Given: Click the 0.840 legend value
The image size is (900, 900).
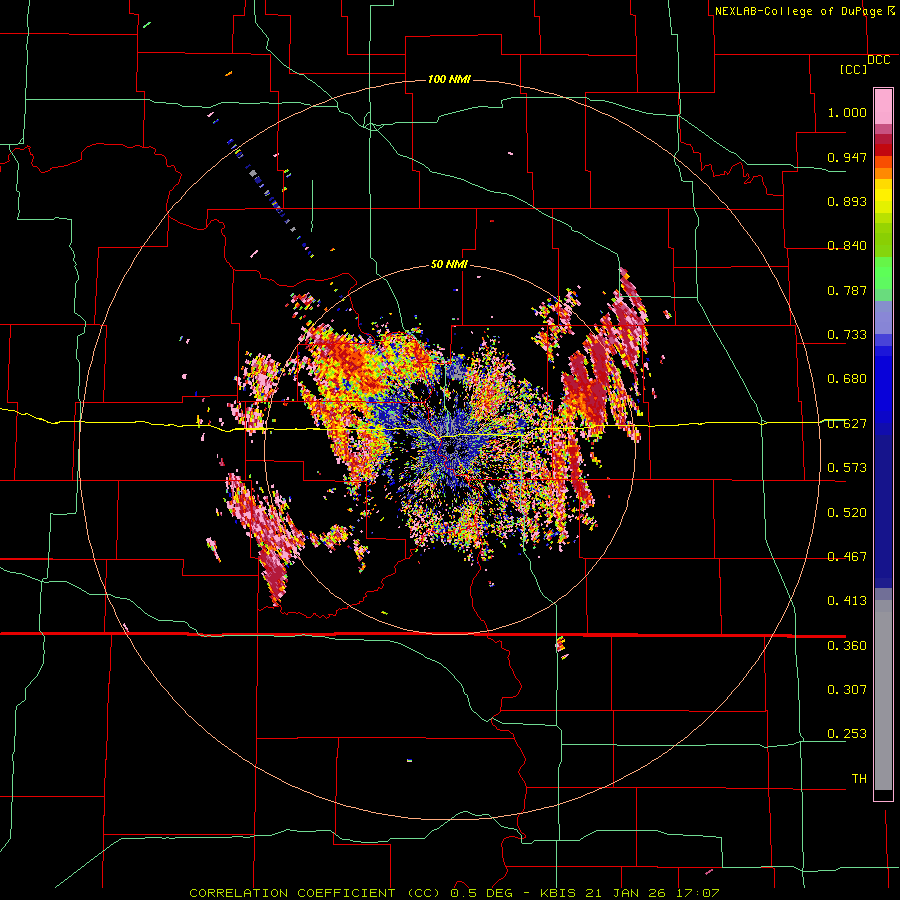Looking at the screenshot, I should [847, 246].
